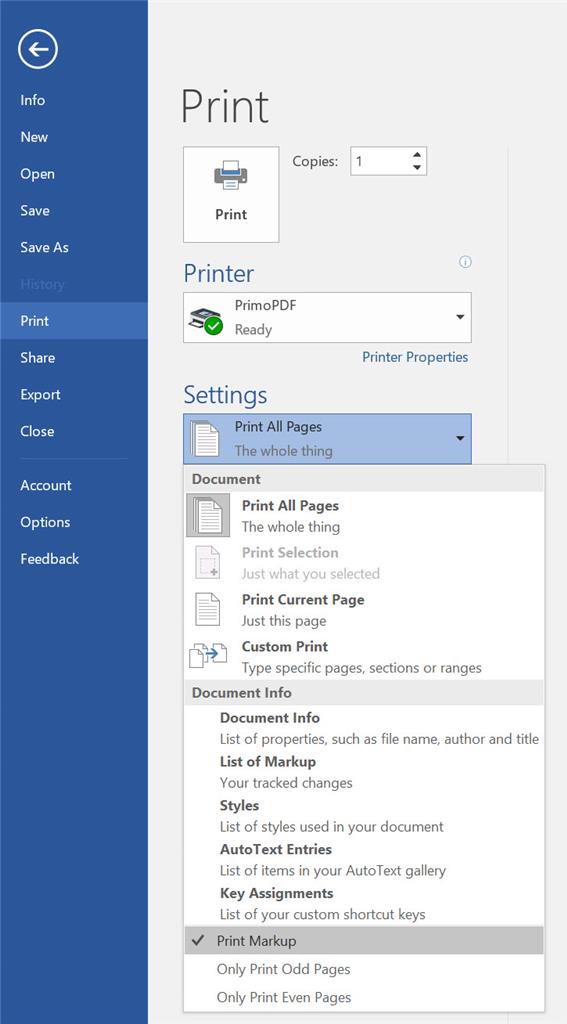Click Close in the sidebar
Screen dimensions: 567x1024
74,431
